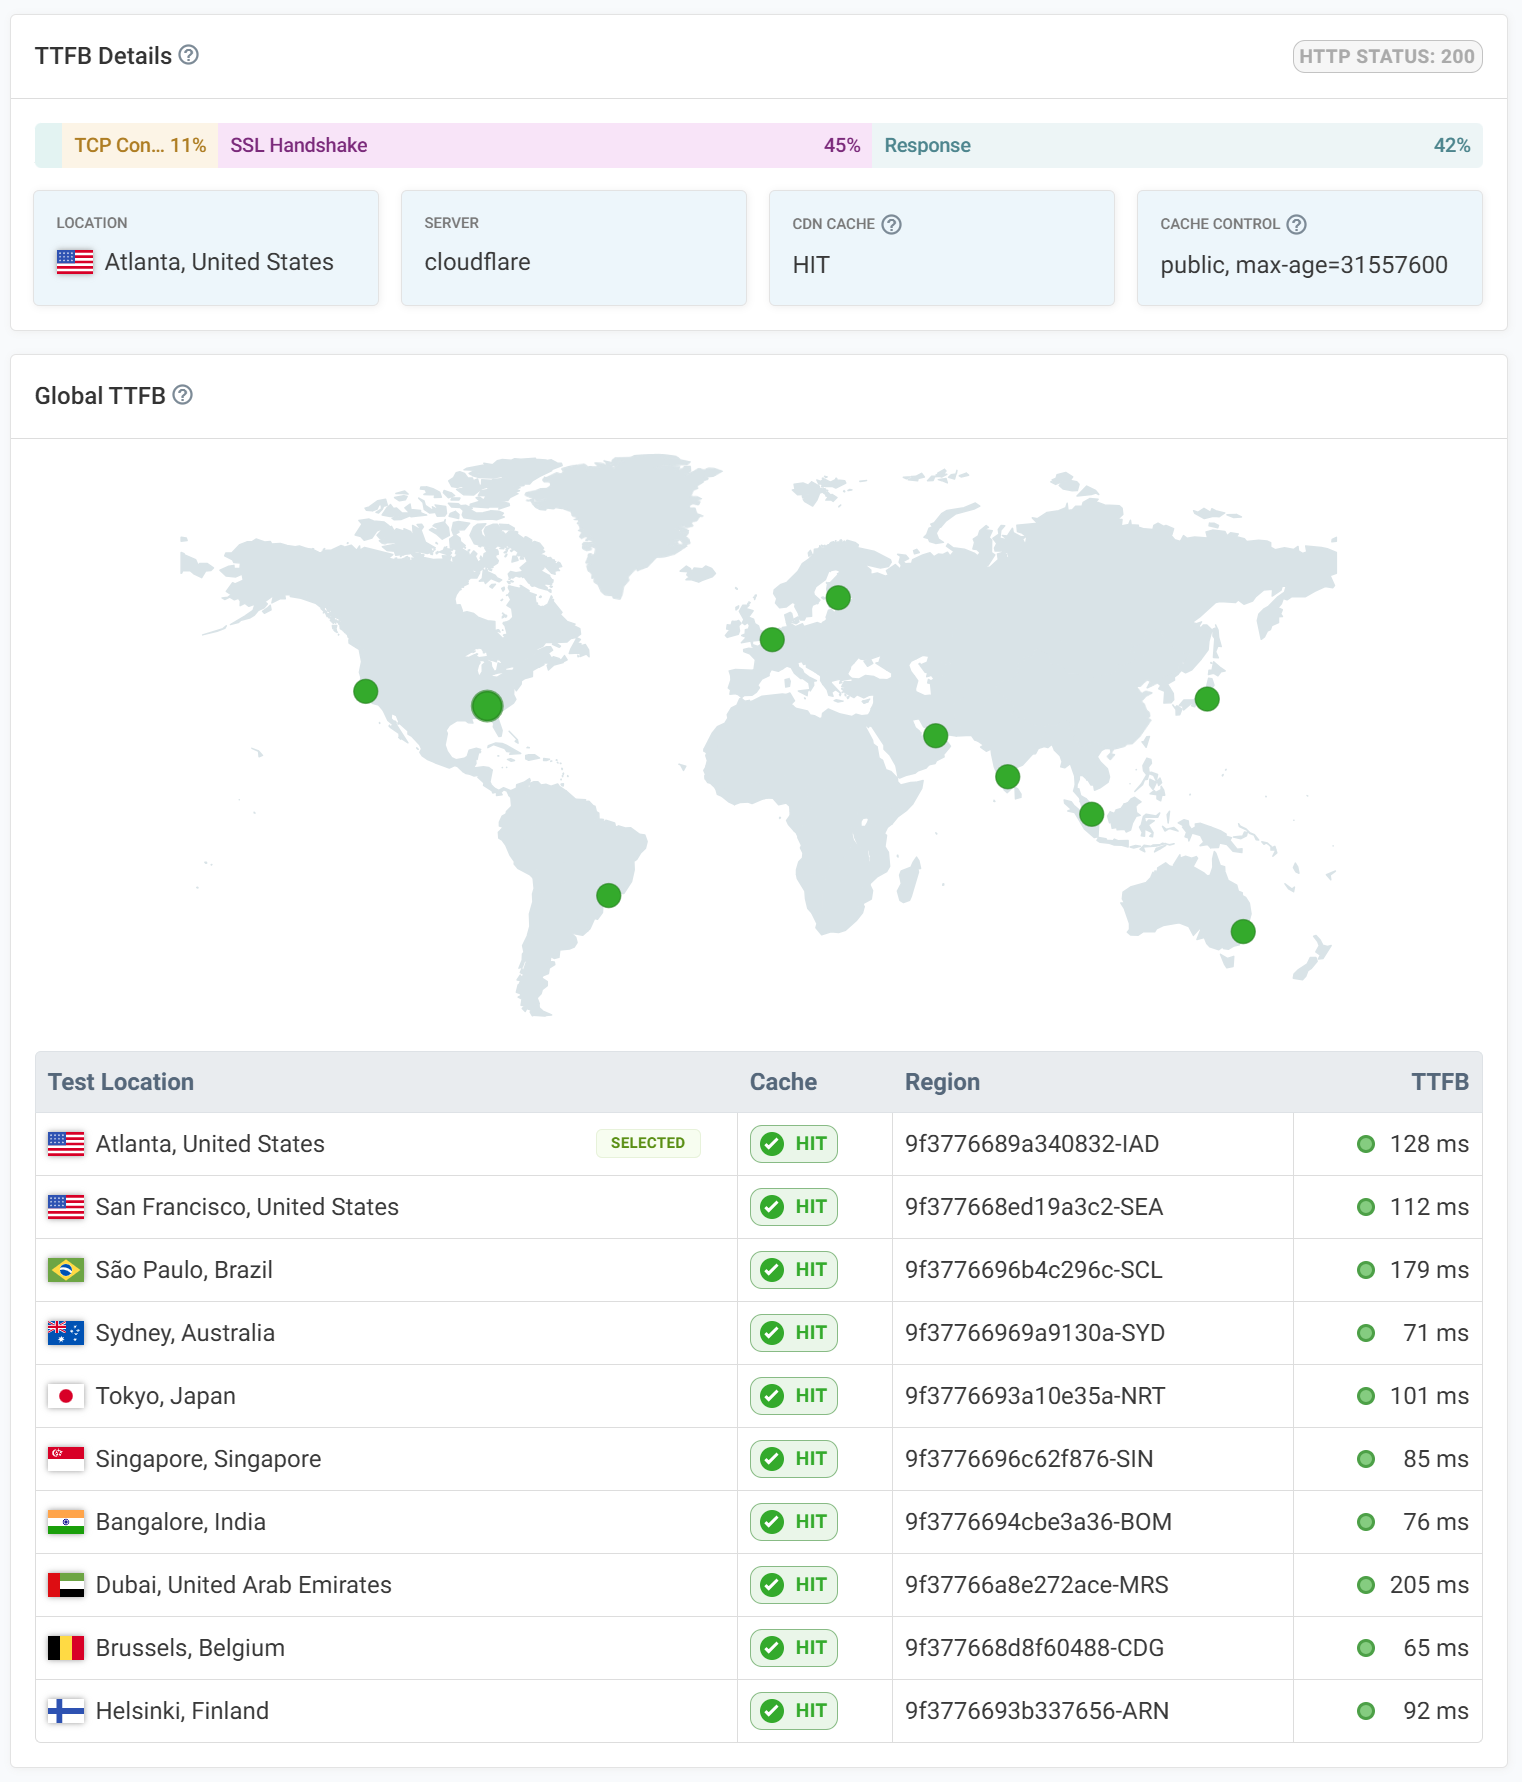Click the HTTP STATUS: 200 badge

click(x=1387, y=56)
